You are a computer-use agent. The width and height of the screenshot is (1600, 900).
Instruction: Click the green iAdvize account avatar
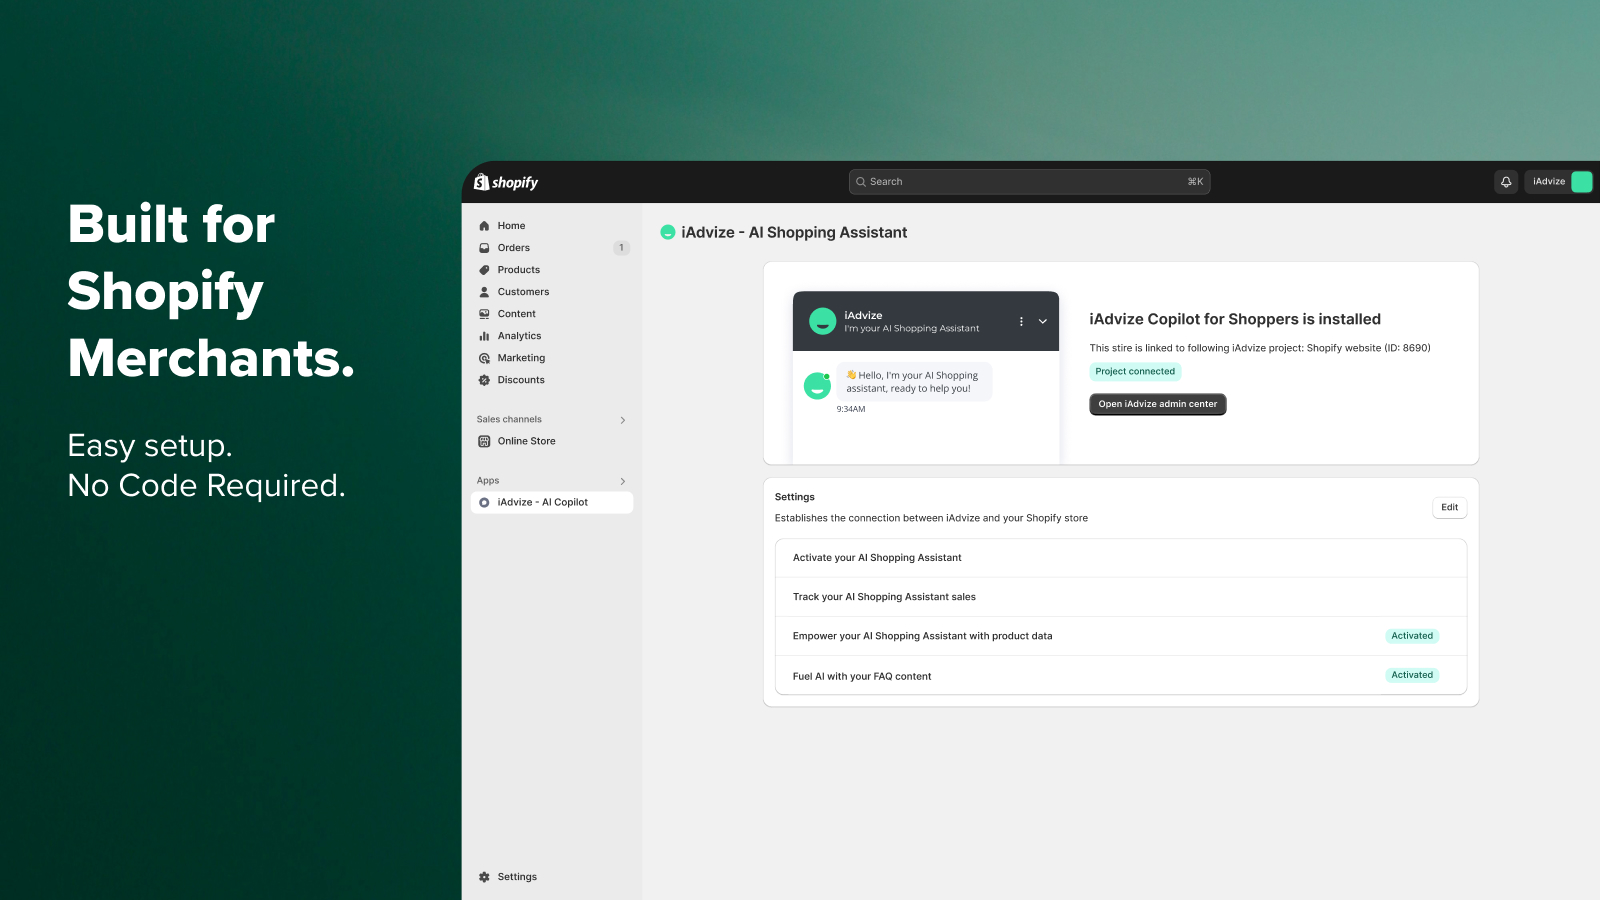1582,182
